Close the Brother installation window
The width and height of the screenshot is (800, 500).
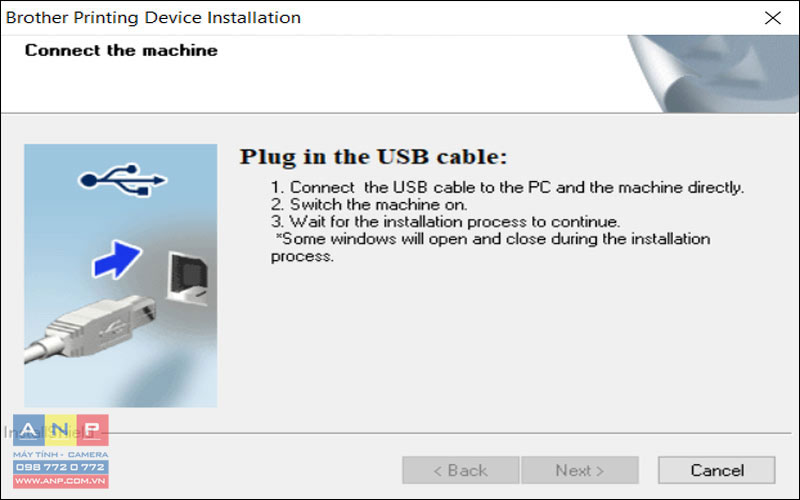coord(773,18)
